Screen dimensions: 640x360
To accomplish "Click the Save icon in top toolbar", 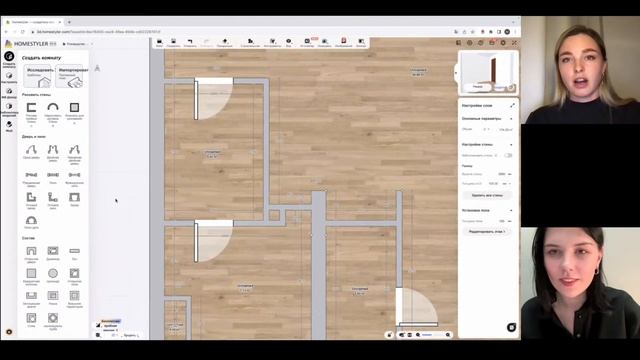I will 173,42.
